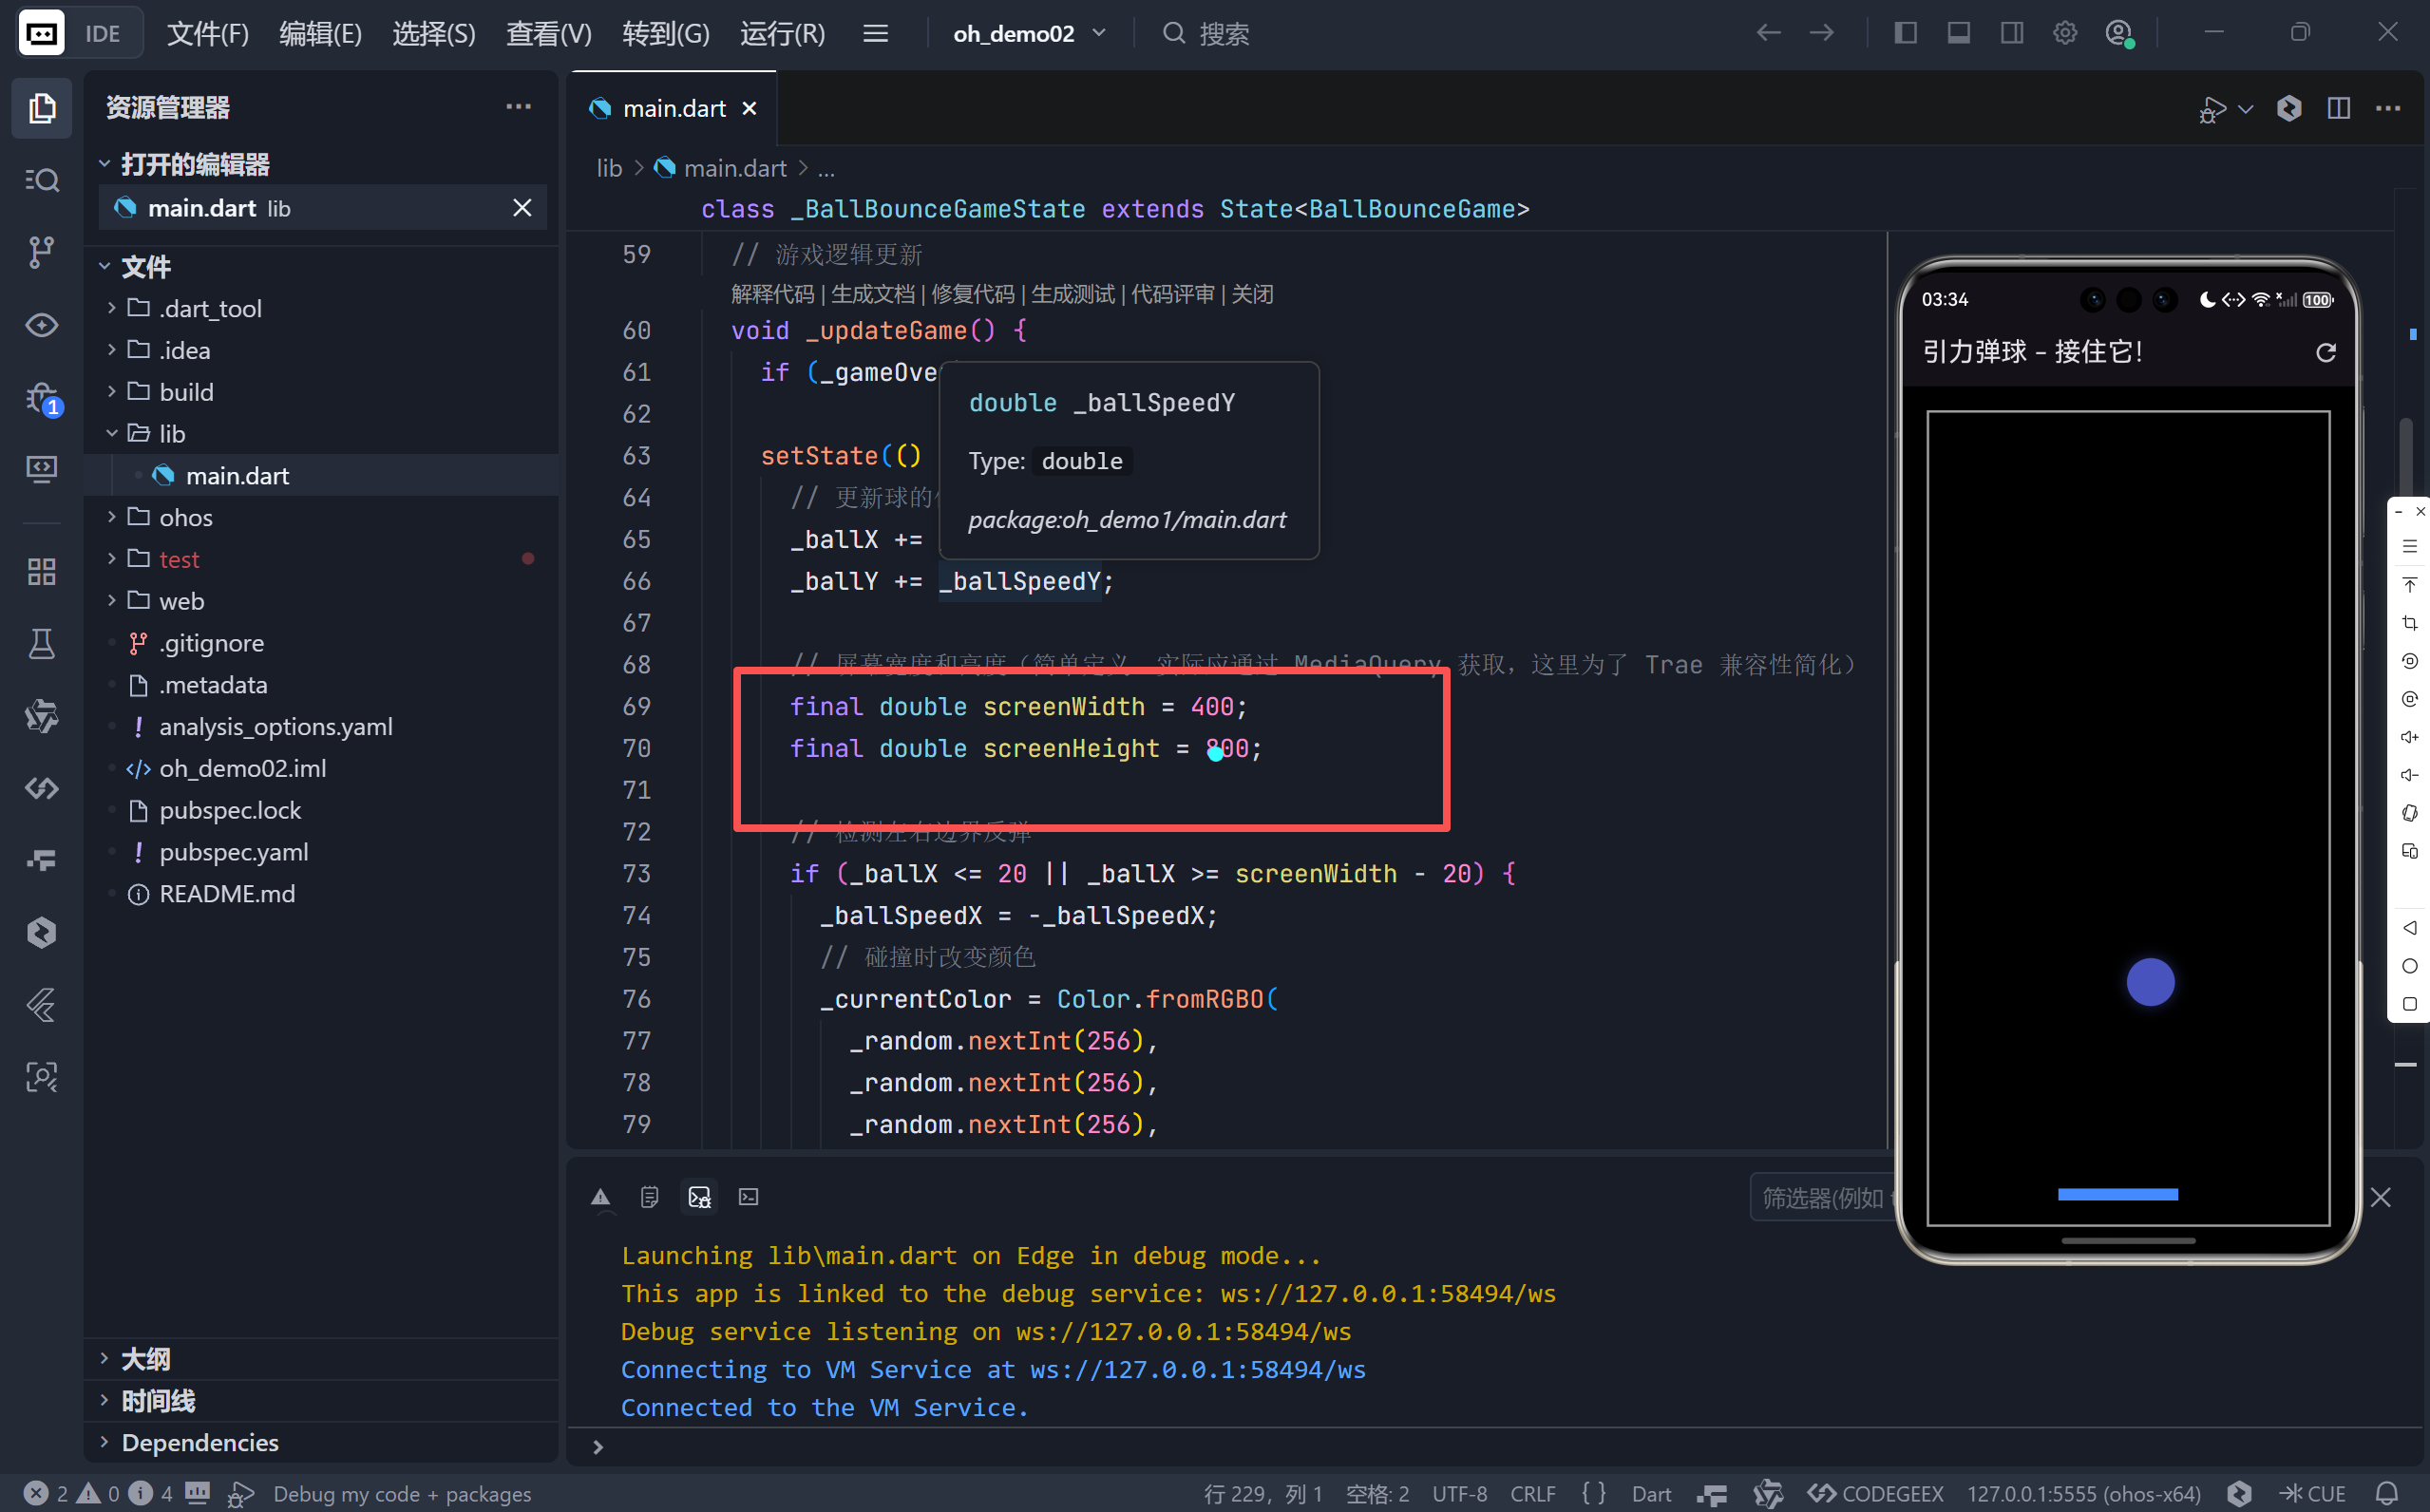Click the split editor icon in tab bar
This screenshot has height=1512, width=2430.
(x=2338, y=108)
